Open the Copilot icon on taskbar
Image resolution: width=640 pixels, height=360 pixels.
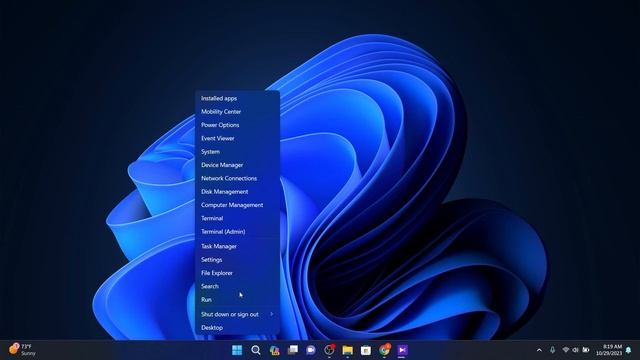(274, 350)
